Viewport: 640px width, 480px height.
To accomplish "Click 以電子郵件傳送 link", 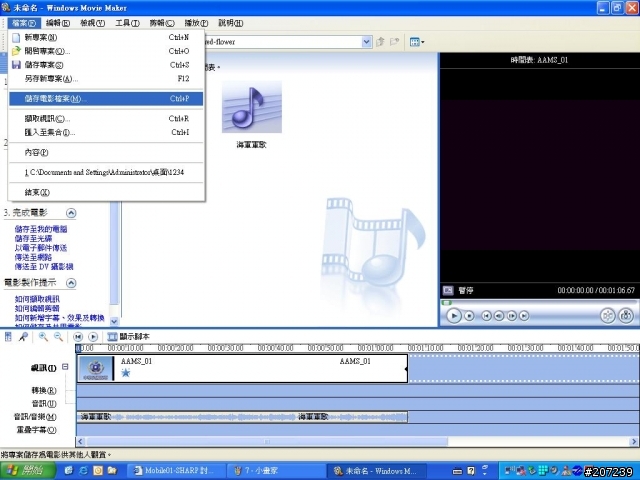I will [41, 248].
